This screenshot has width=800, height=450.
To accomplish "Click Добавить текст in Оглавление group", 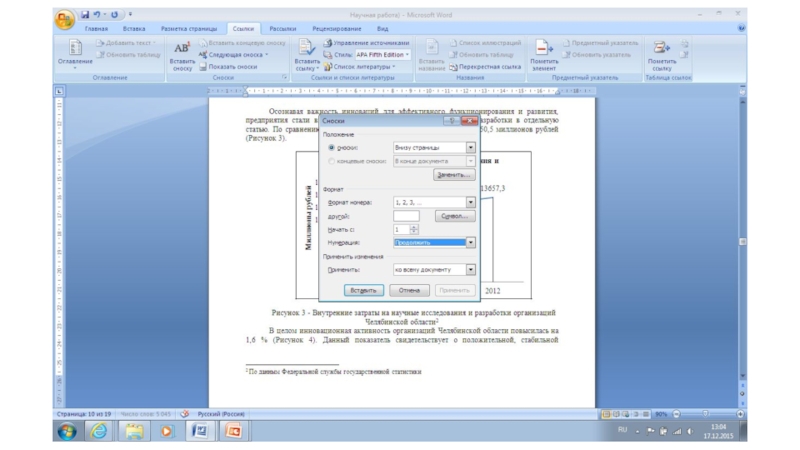I will [x=127, y=43].
